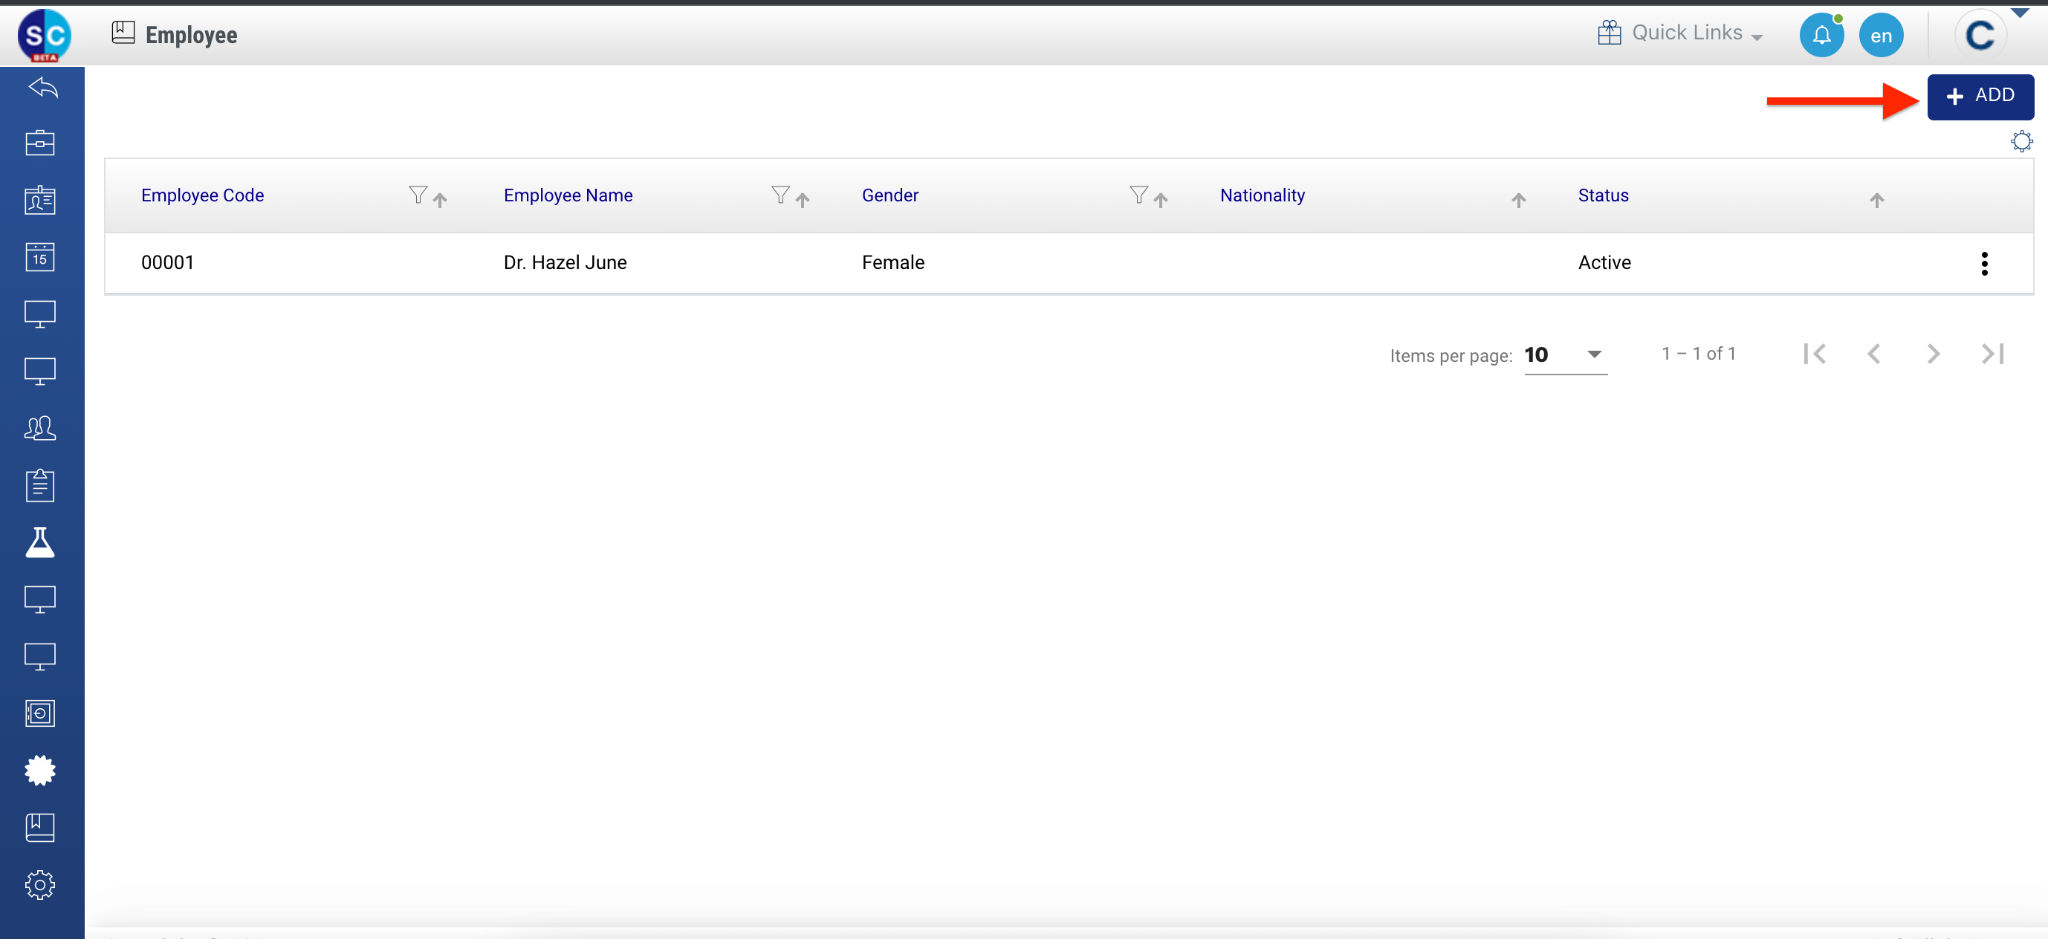Switch language using the en button
The height and width of the screenshot is (939, 2048).
click(1881, 36)
